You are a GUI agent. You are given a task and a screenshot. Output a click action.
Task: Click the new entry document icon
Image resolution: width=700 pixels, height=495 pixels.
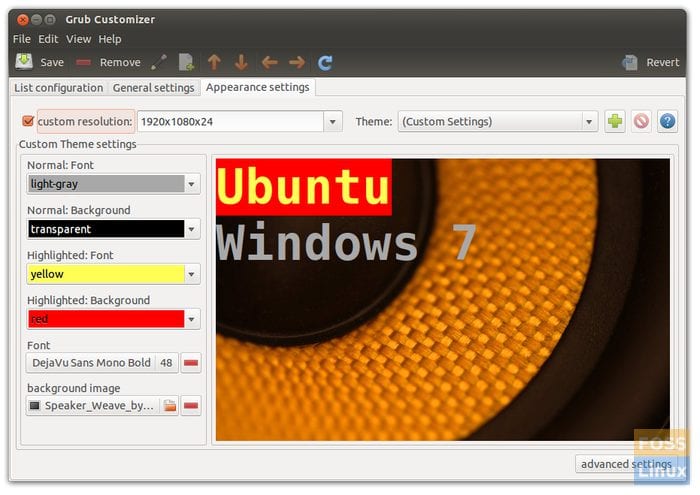click(186, 62)
